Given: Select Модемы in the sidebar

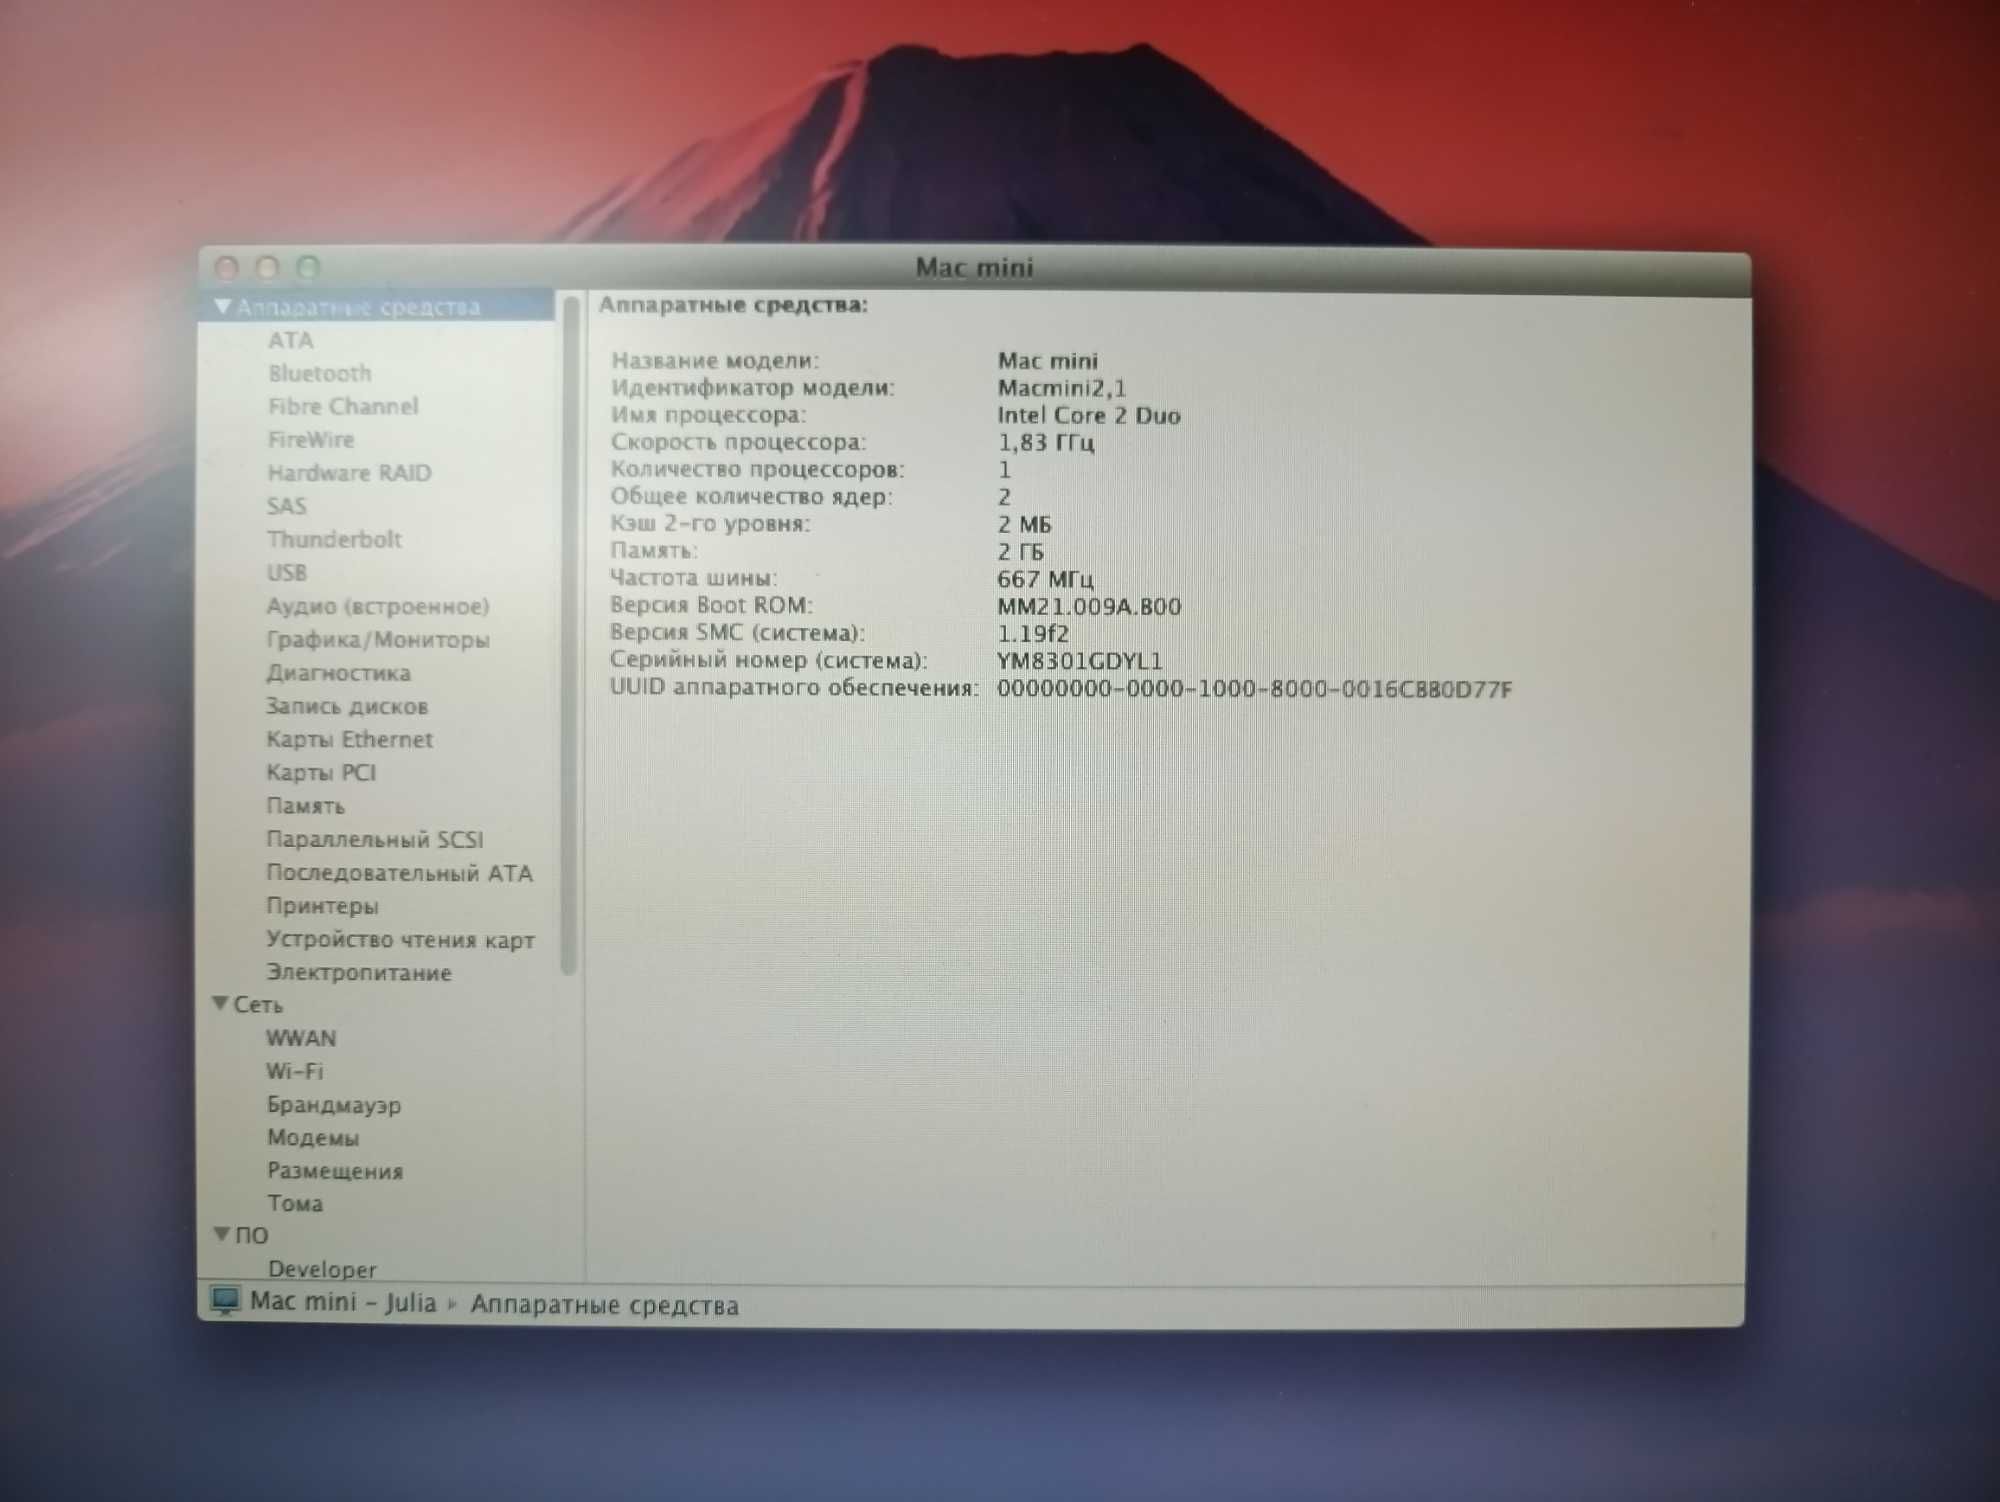Looking at the screenshot, I should click(x=312, y=1138).
